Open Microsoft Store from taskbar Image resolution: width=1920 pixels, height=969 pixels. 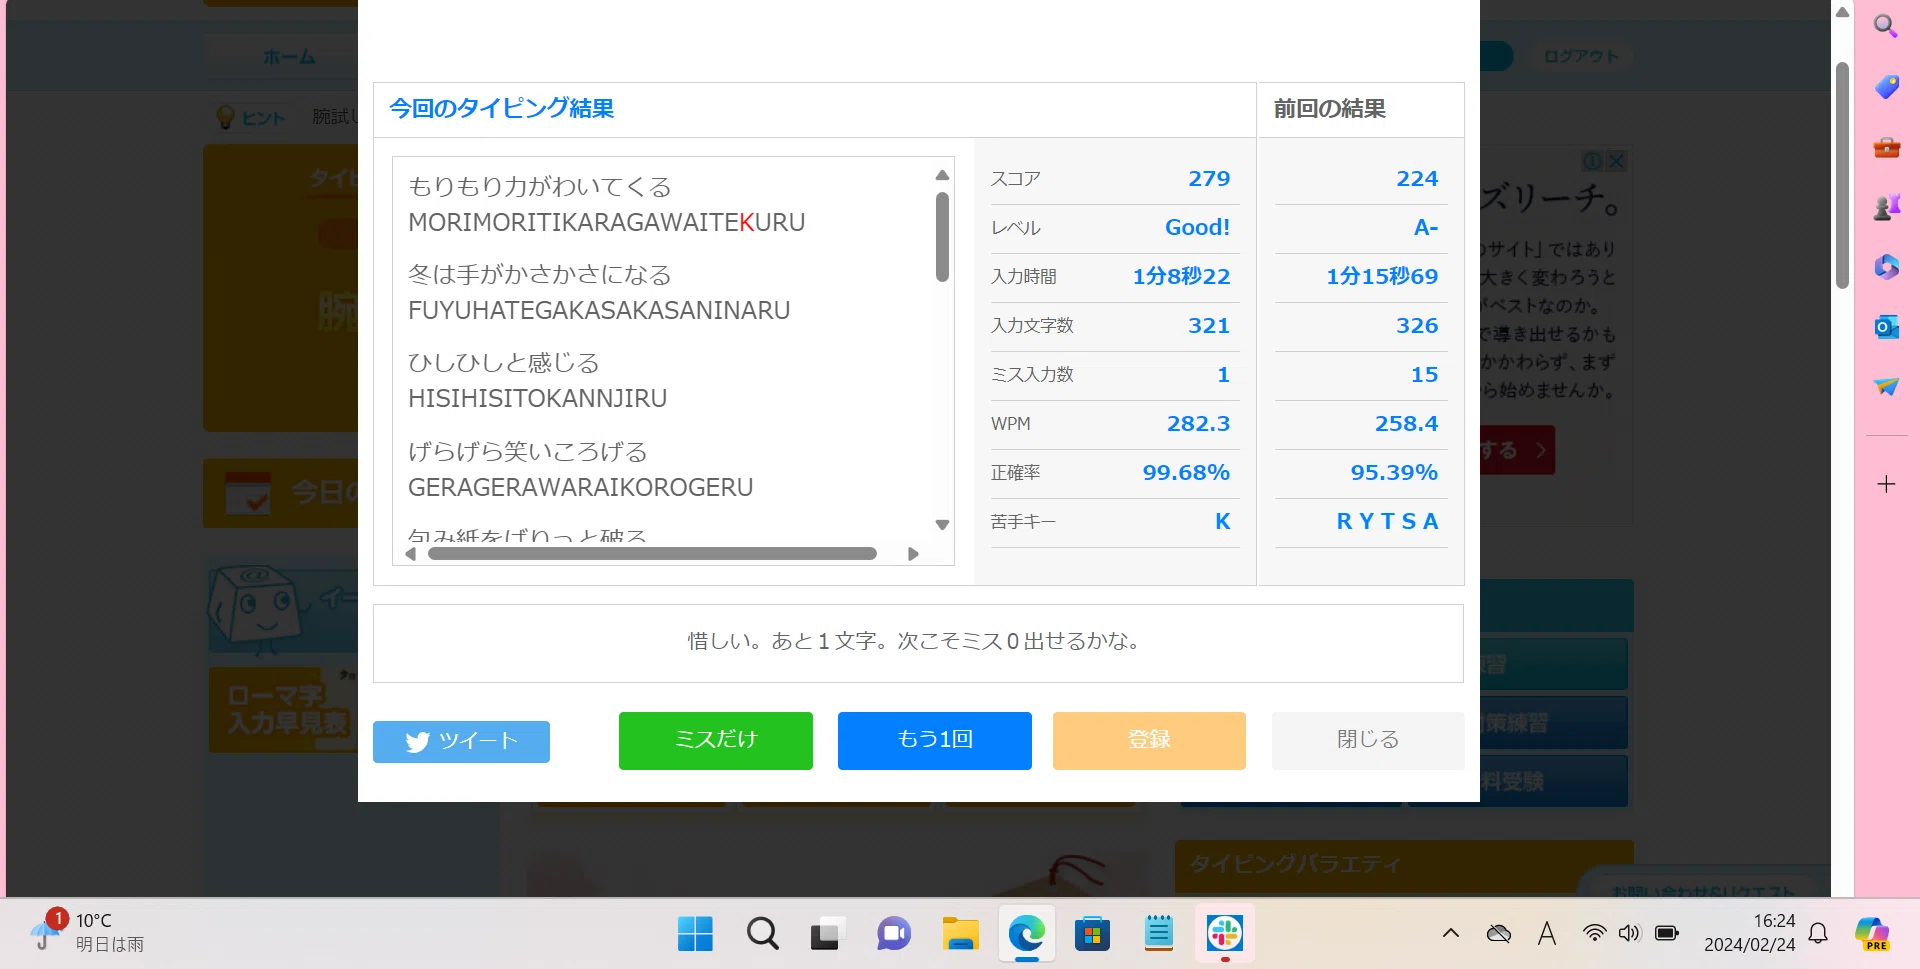[x=1092, y=934]
